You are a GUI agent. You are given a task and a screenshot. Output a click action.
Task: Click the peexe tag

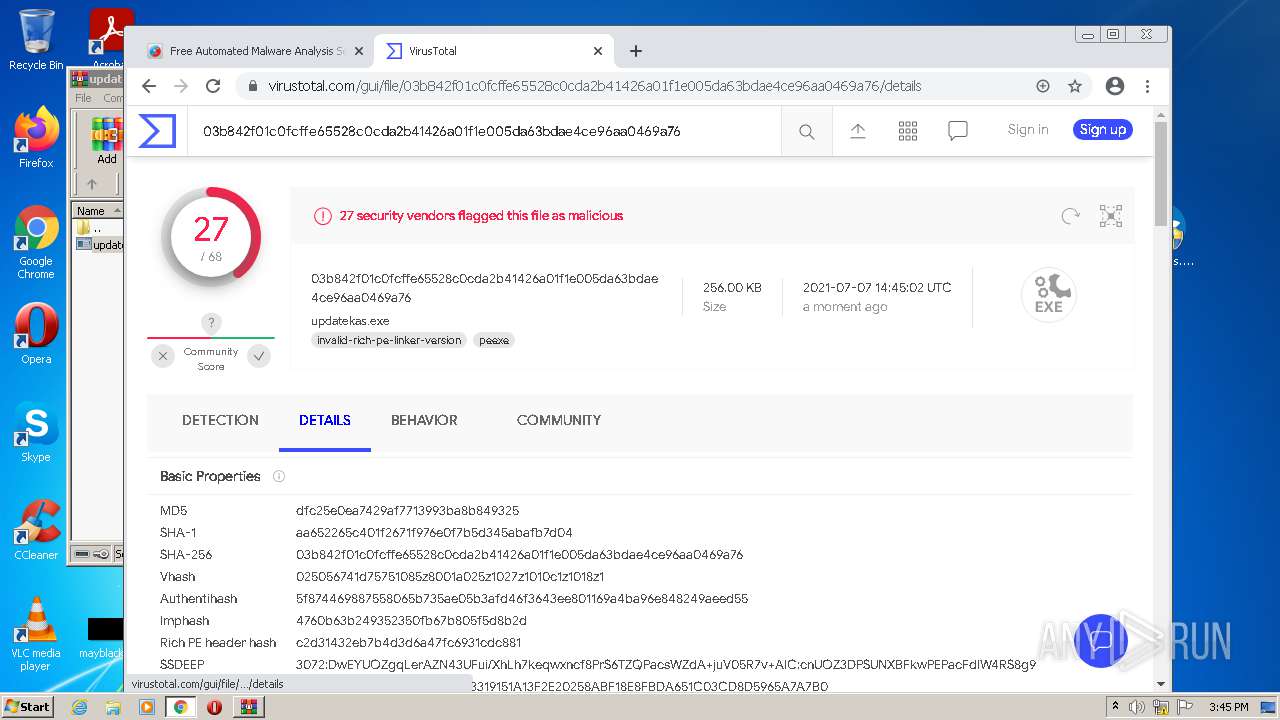point(494,340)
